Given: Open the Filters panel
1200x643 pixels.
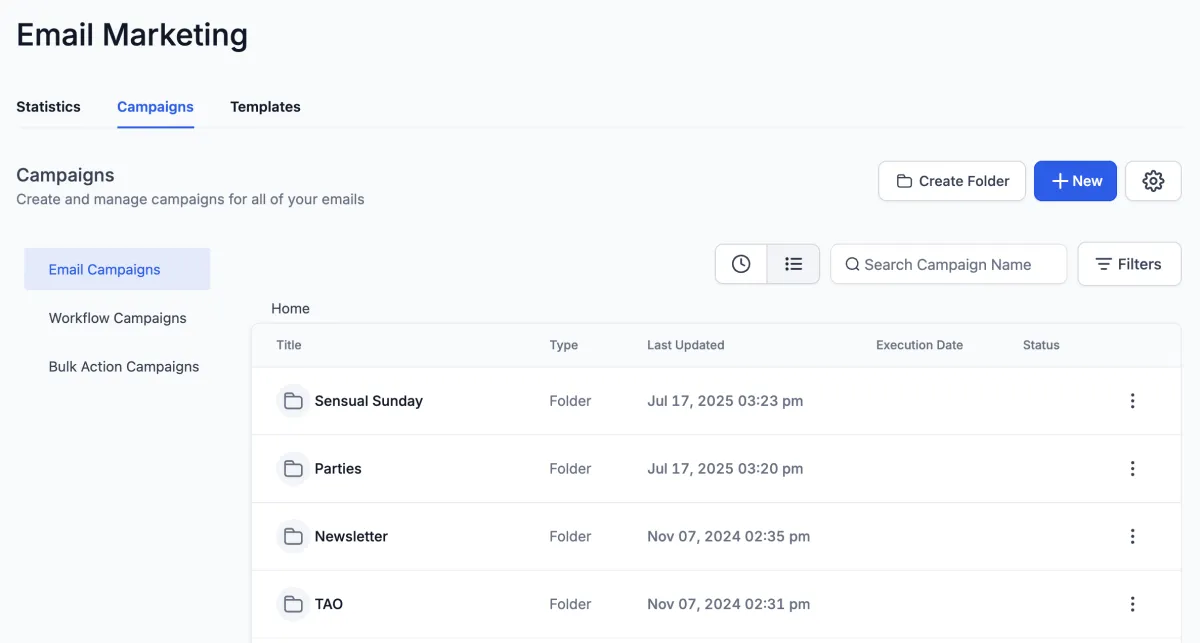Looking at the screenshot, I should (x=1129, y=264).
